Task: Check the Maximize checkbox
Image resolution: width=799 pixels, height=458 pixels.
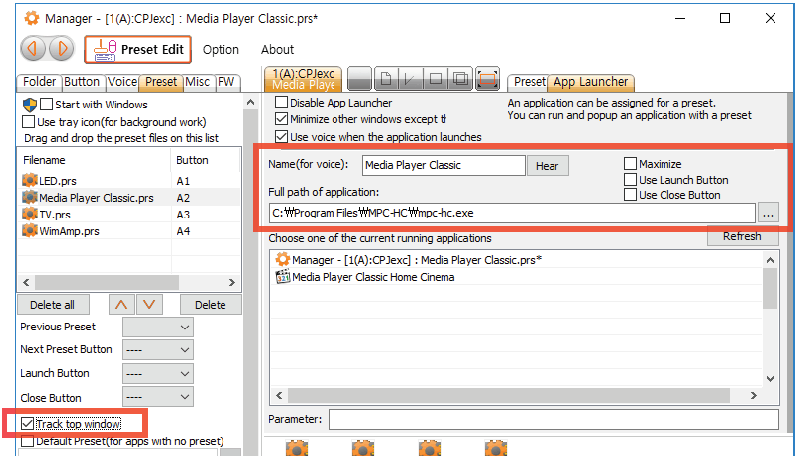Action: [630, 164]
